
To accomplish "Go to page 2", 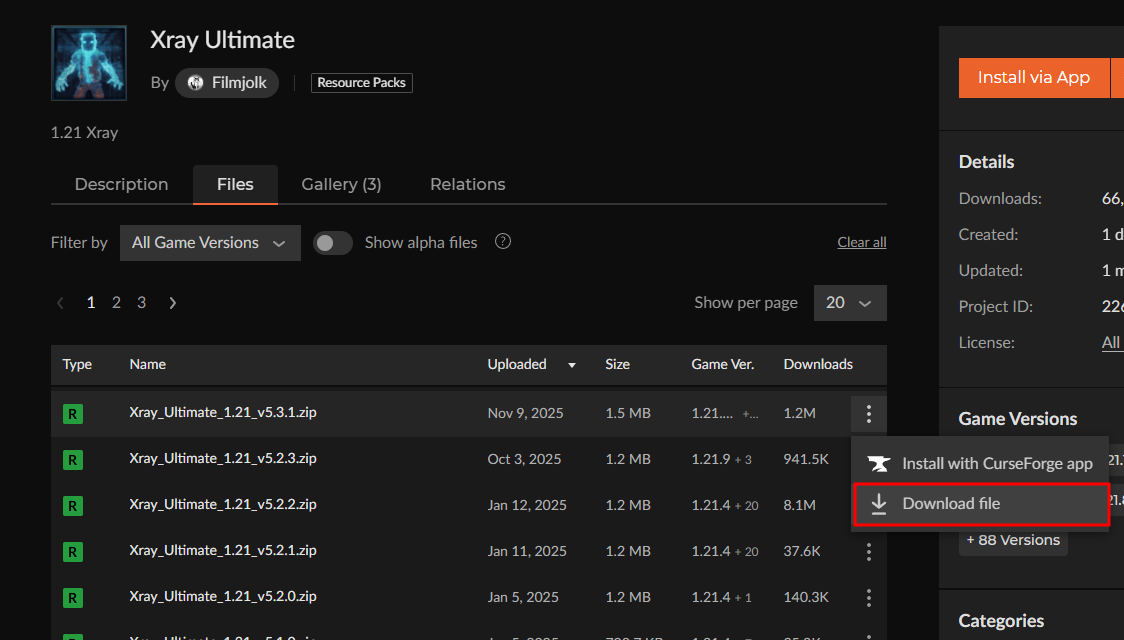I will [x=116, y=303].
